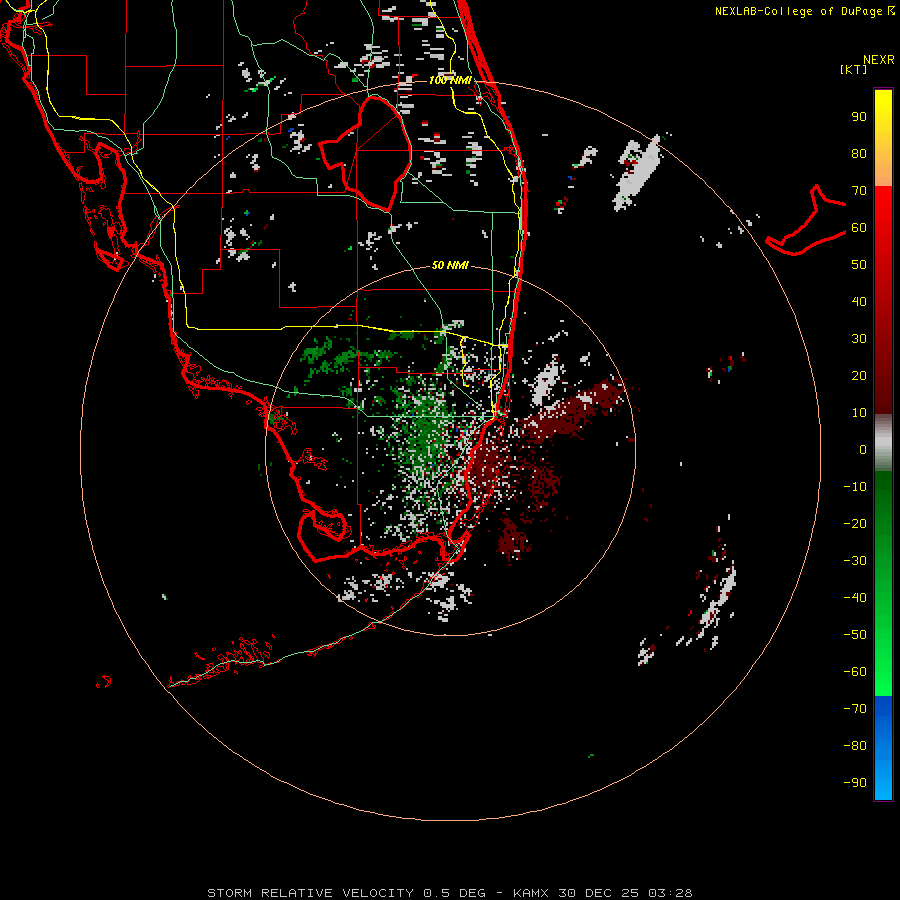Click the 0.5 DEG elevation text in the caption

[455, 893]
